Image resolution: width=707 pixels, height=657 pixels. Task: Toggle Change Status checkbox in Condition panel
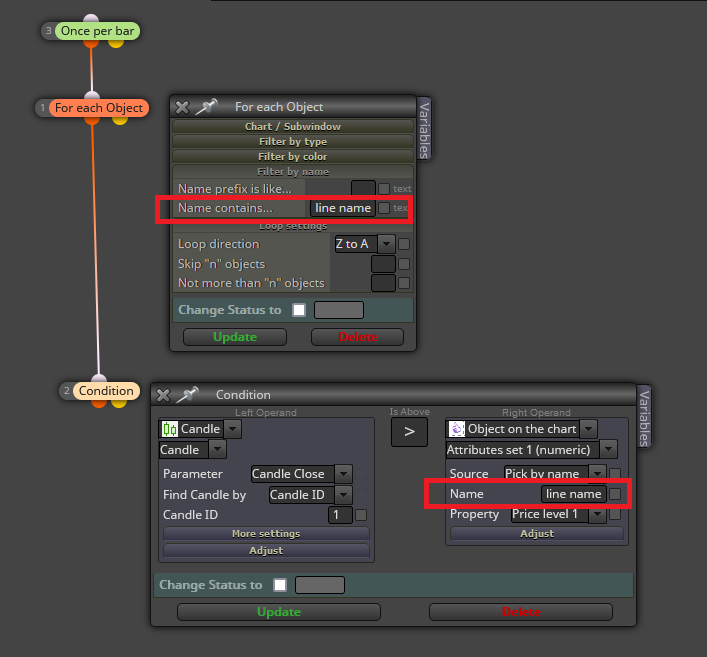click(280, 585)
